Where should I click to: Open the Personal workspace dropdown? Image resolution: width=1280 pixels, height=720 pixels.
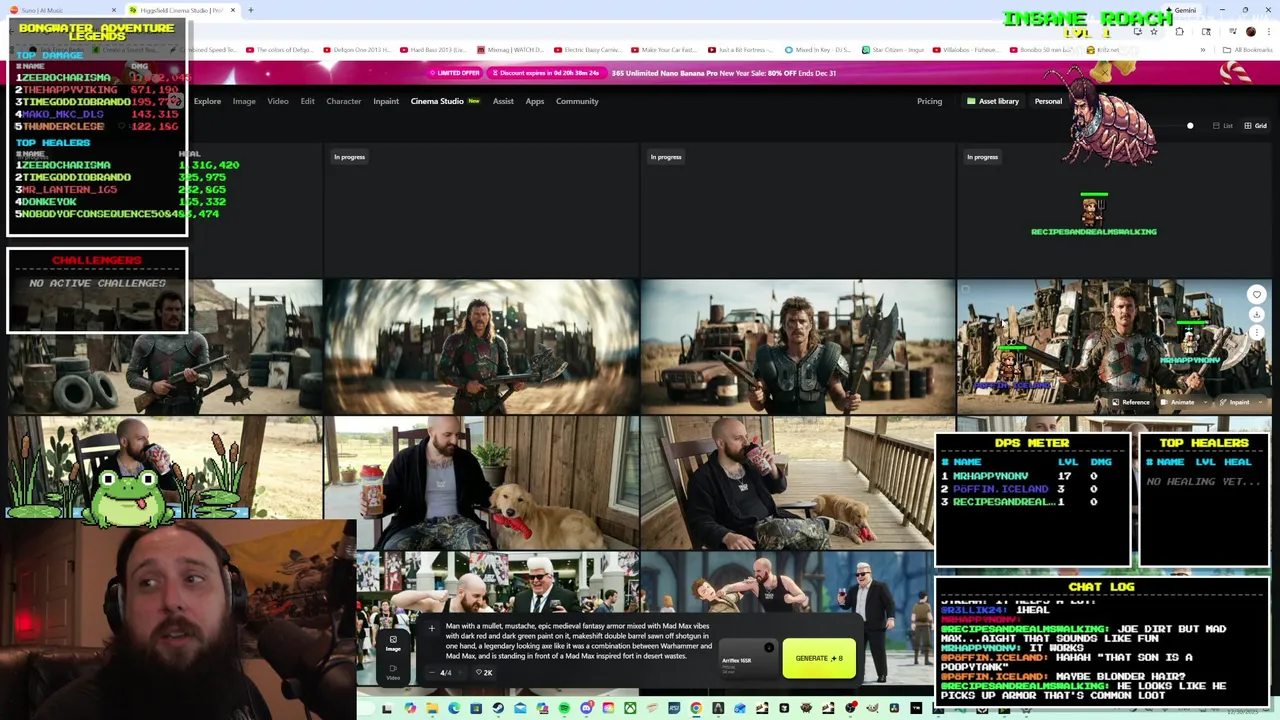(1048, 101)
